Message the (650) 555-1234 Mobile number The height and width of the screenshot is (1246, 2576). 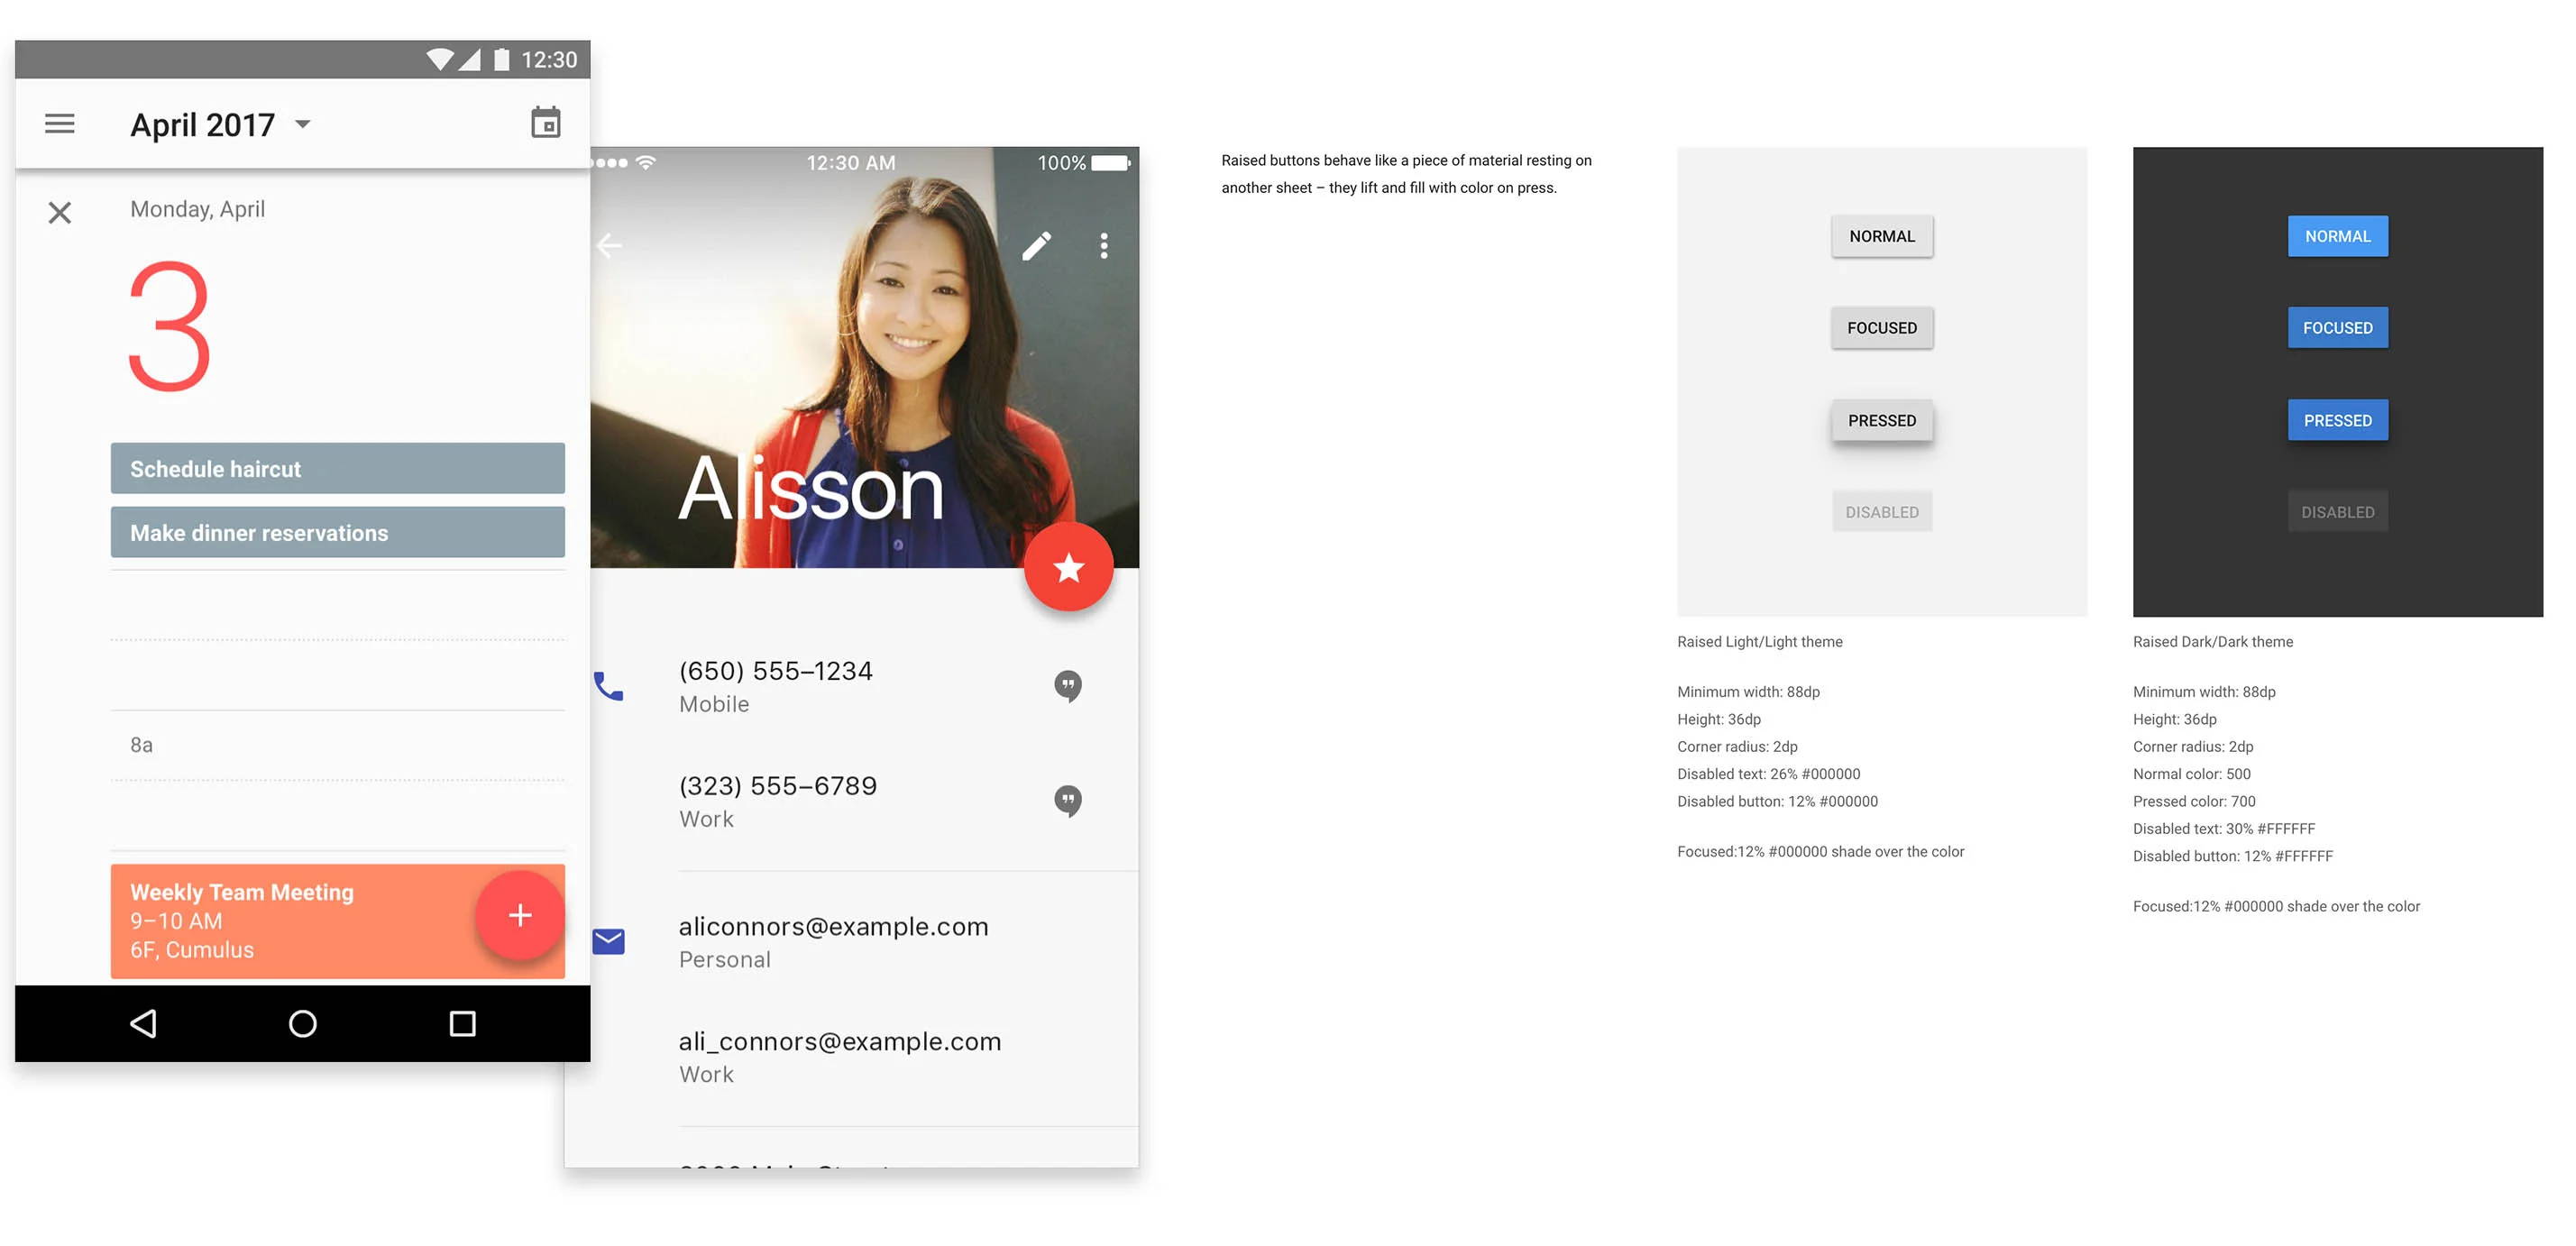[1068, 686]
